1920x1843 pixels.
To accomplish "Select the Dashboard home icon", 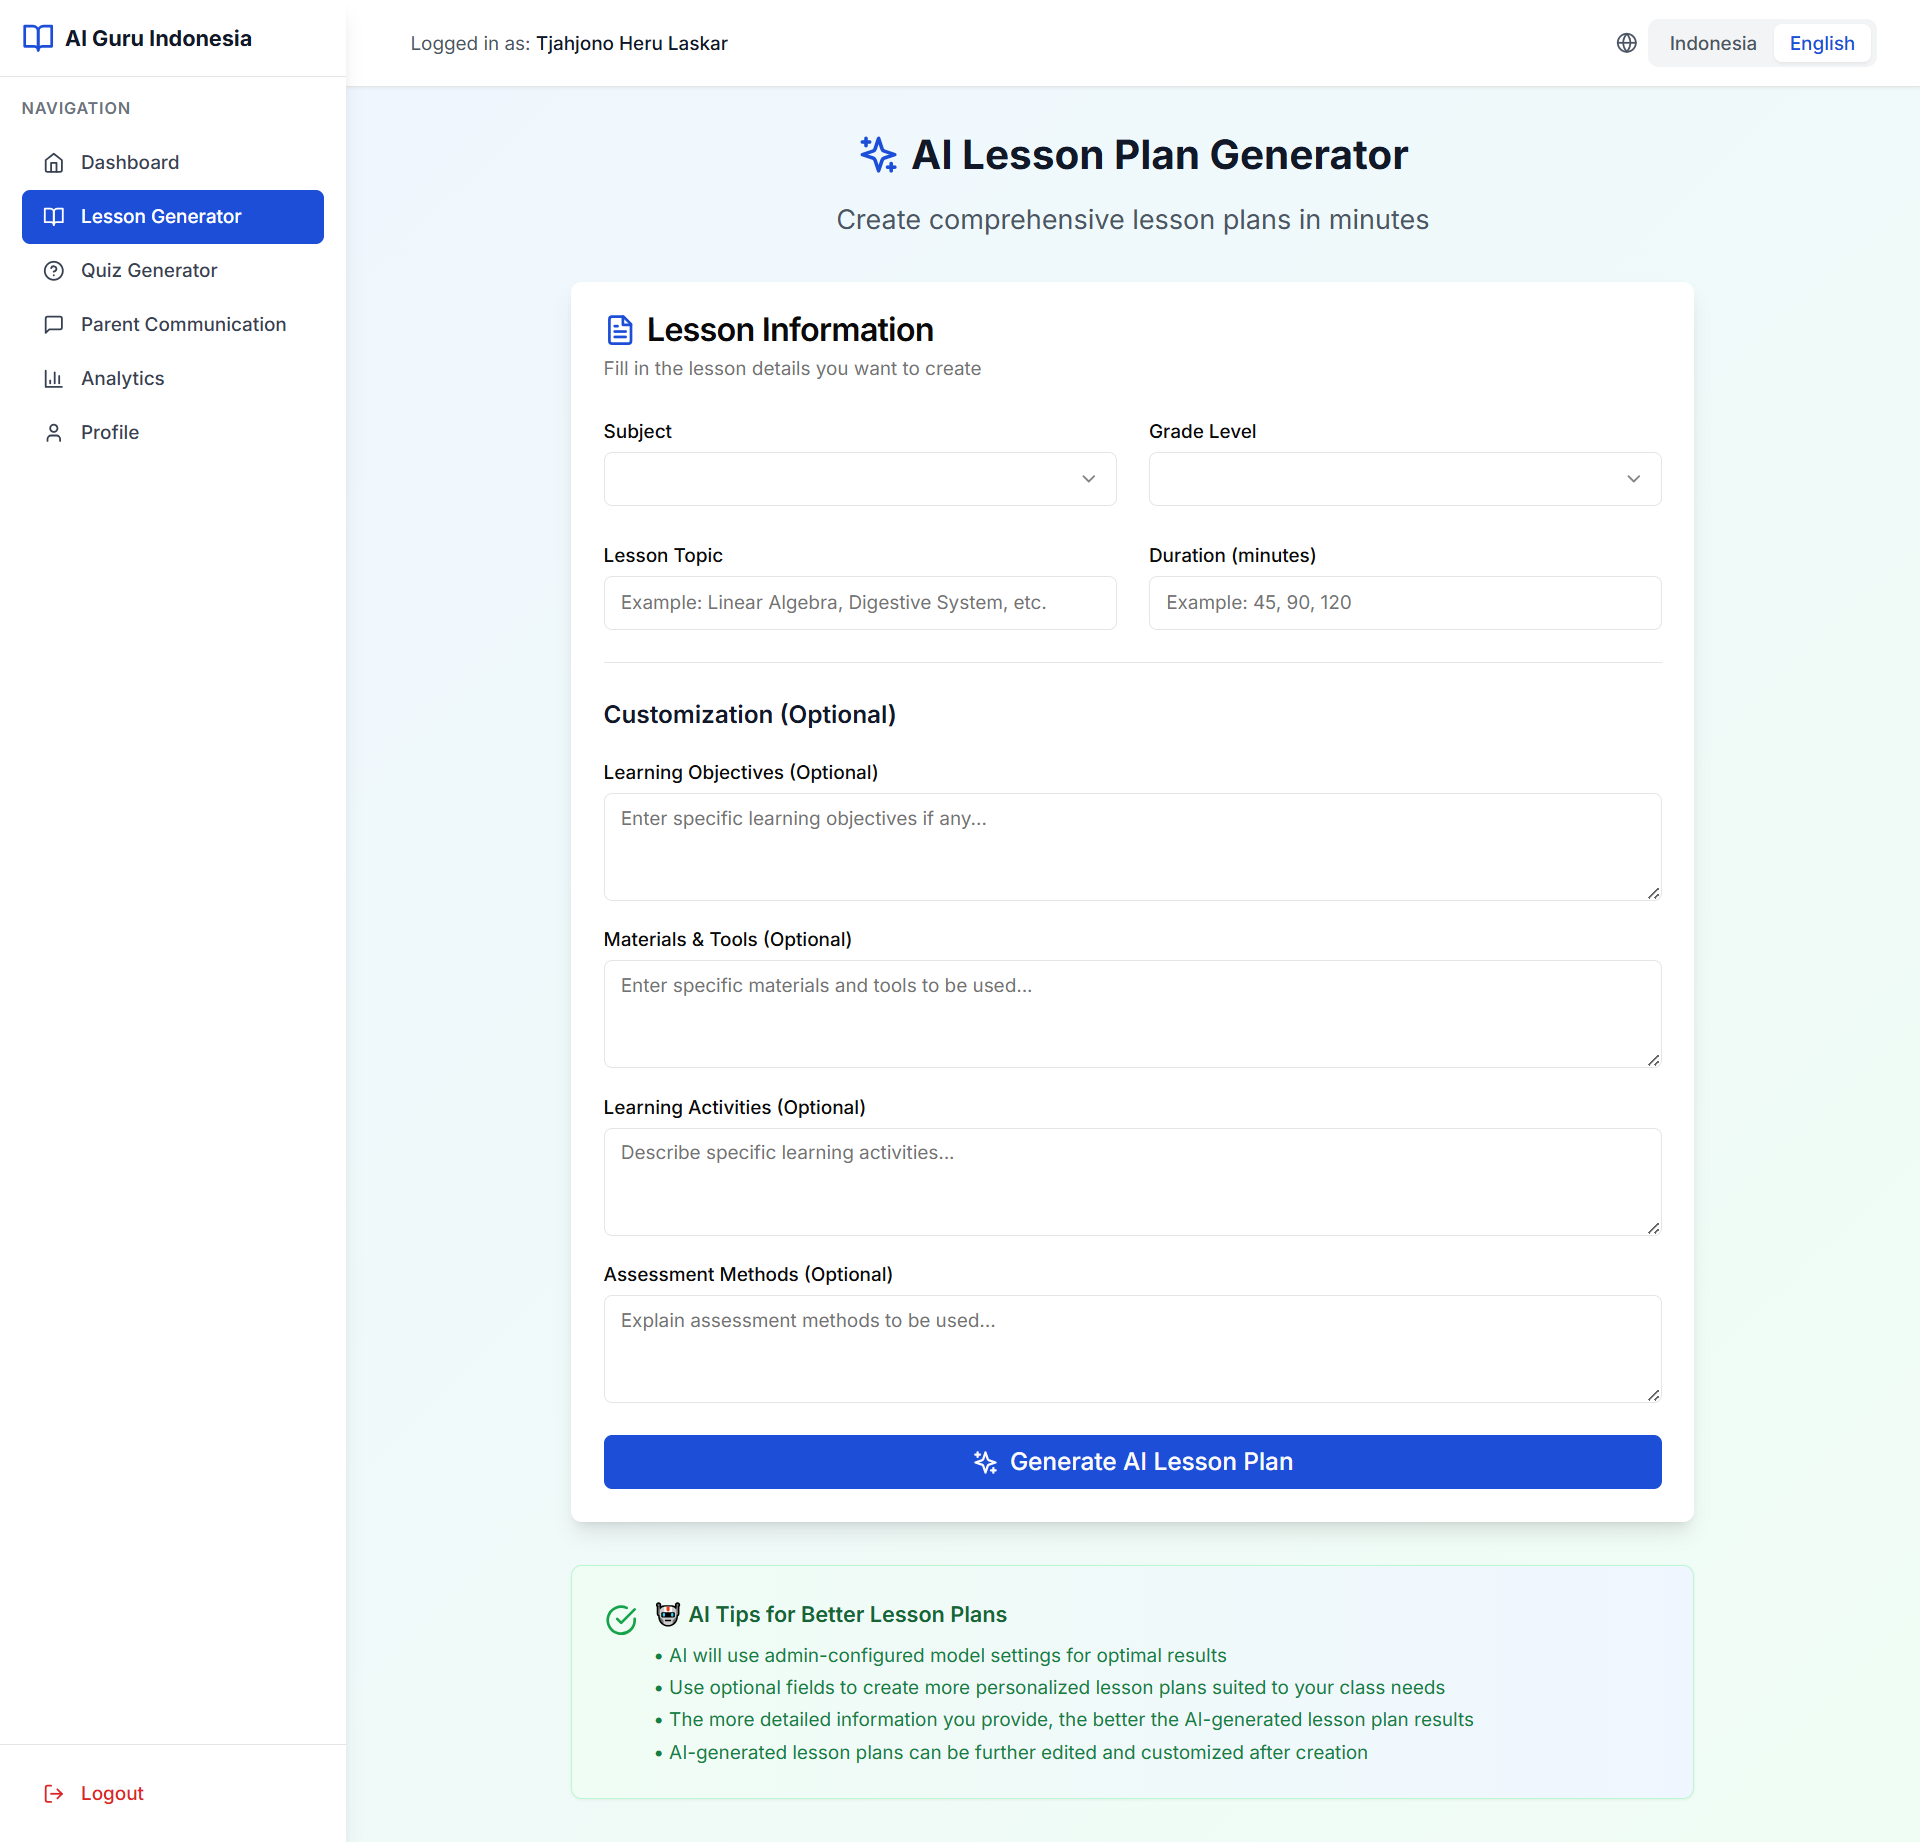I will coord(54,162).
